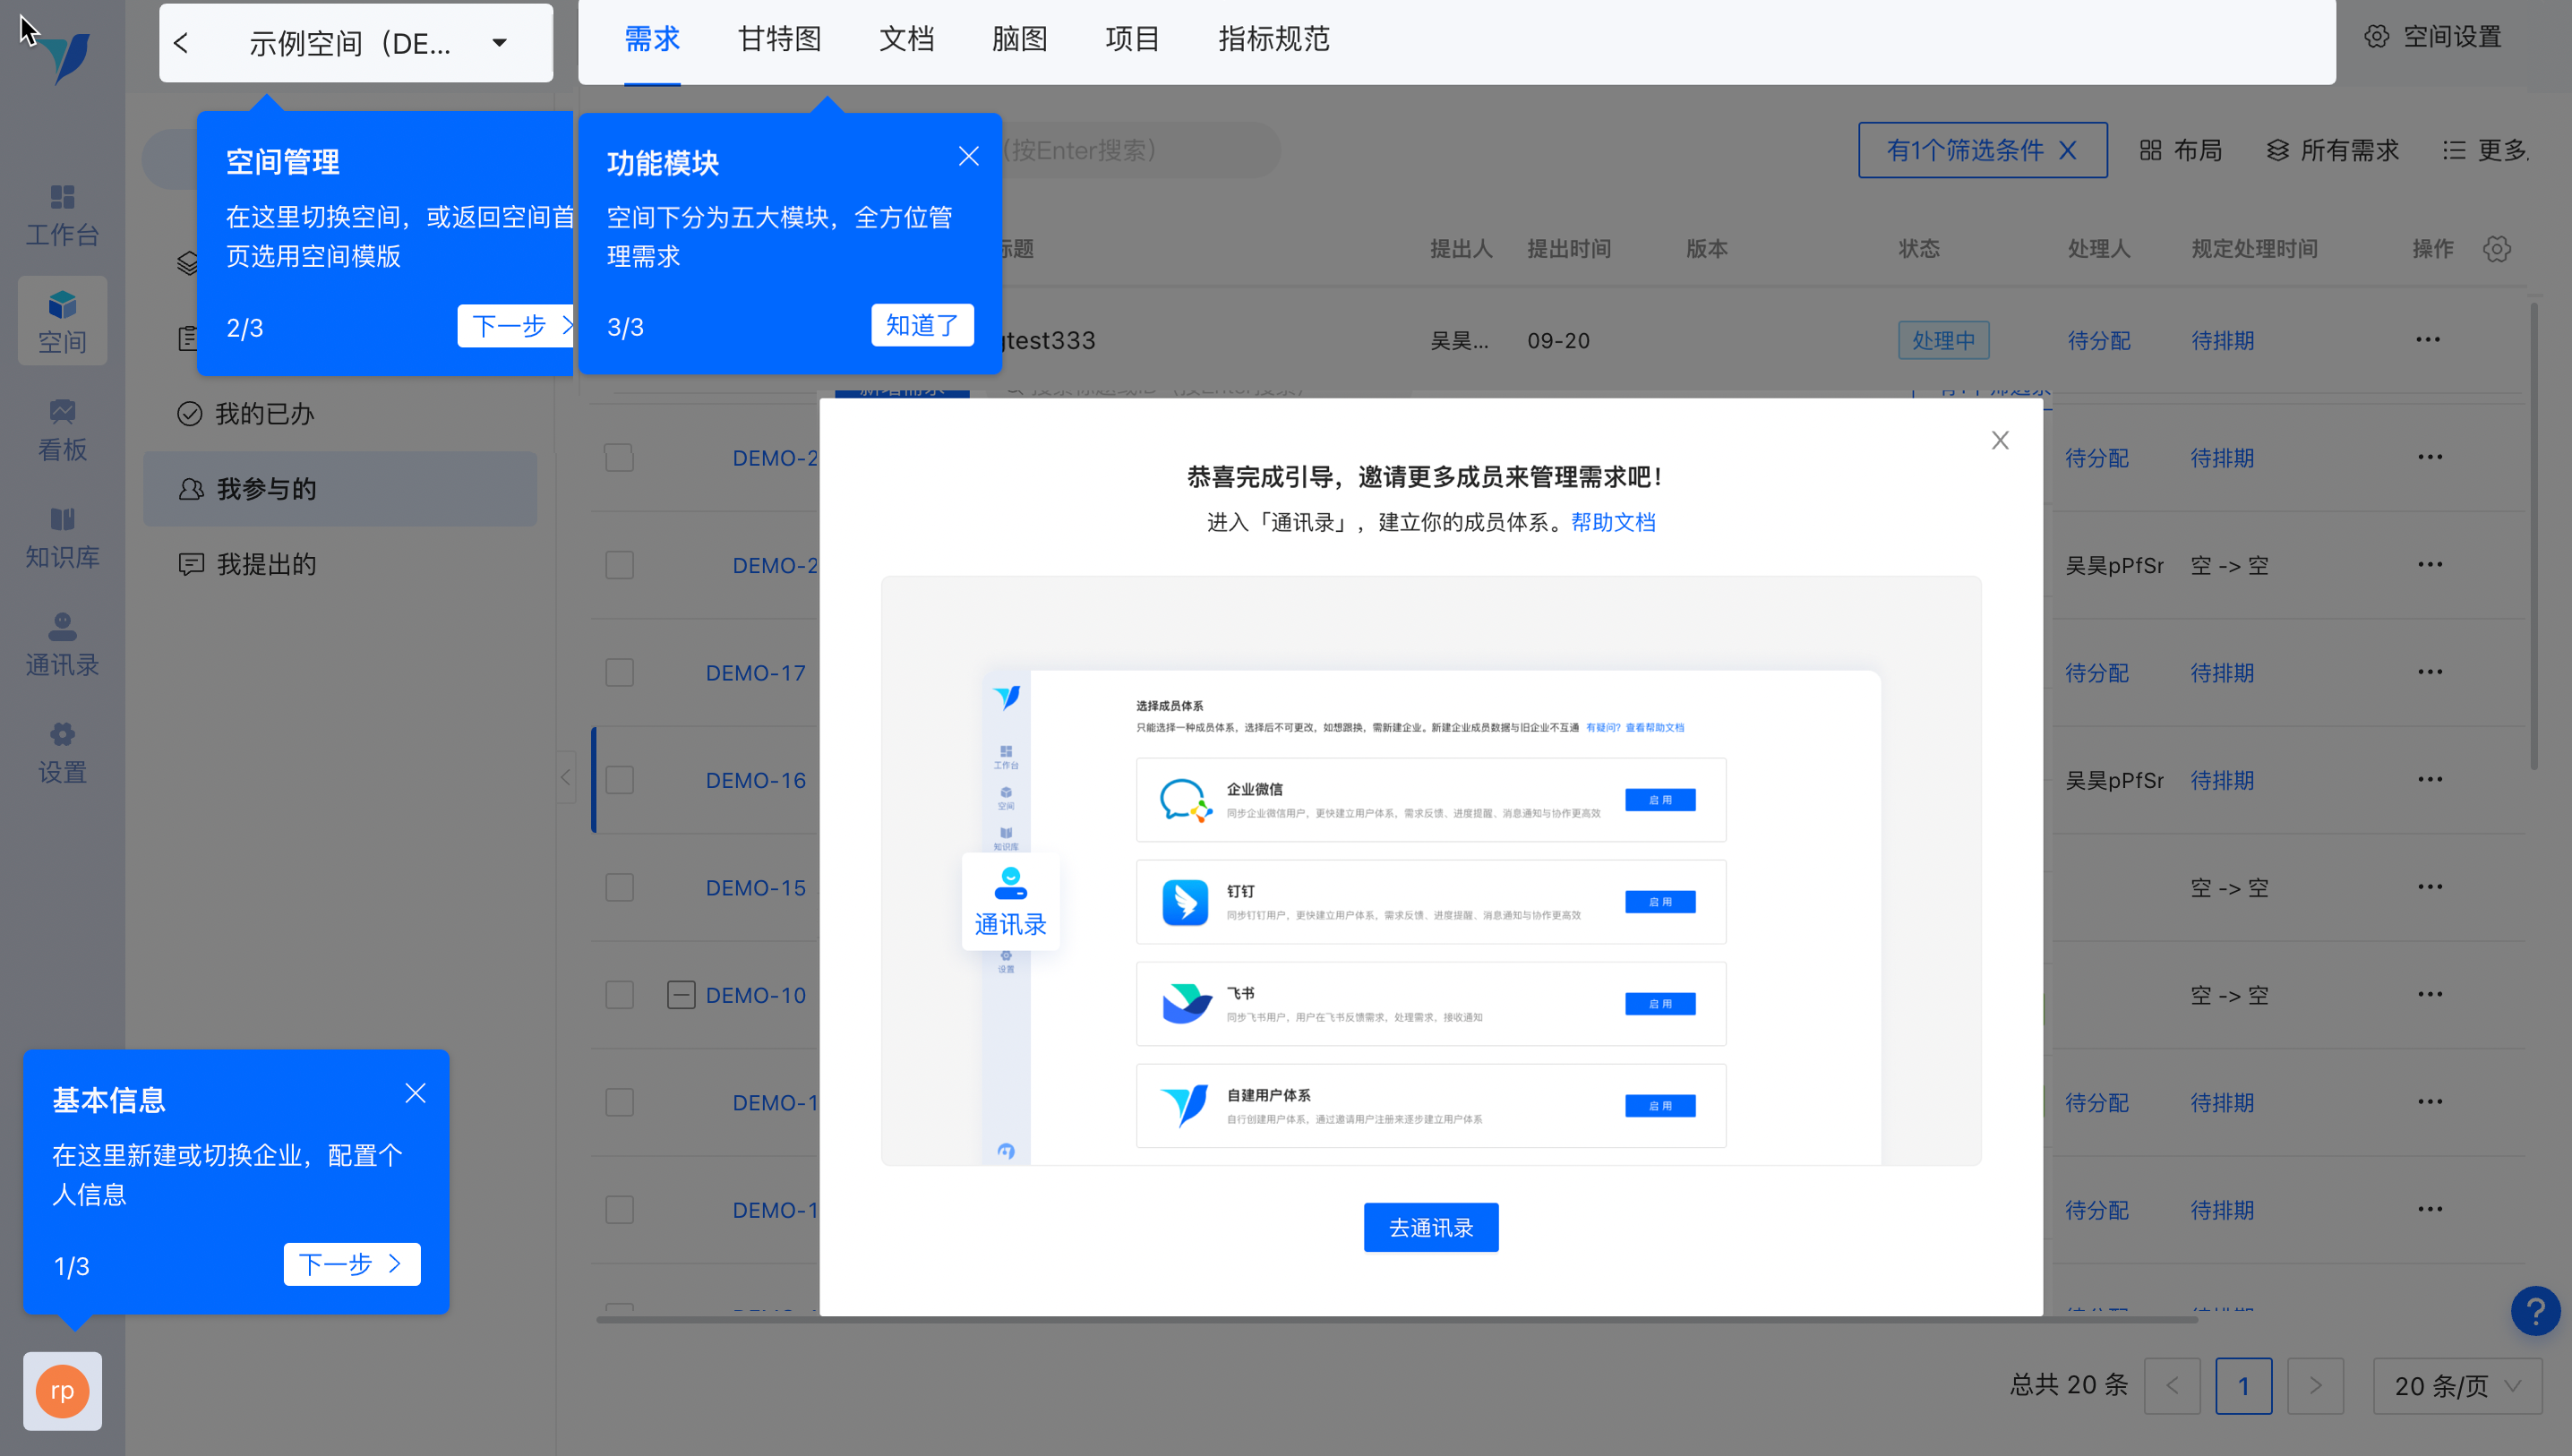
Task: Open the 帮助文档 help link
Action: tap(1613, 522)
